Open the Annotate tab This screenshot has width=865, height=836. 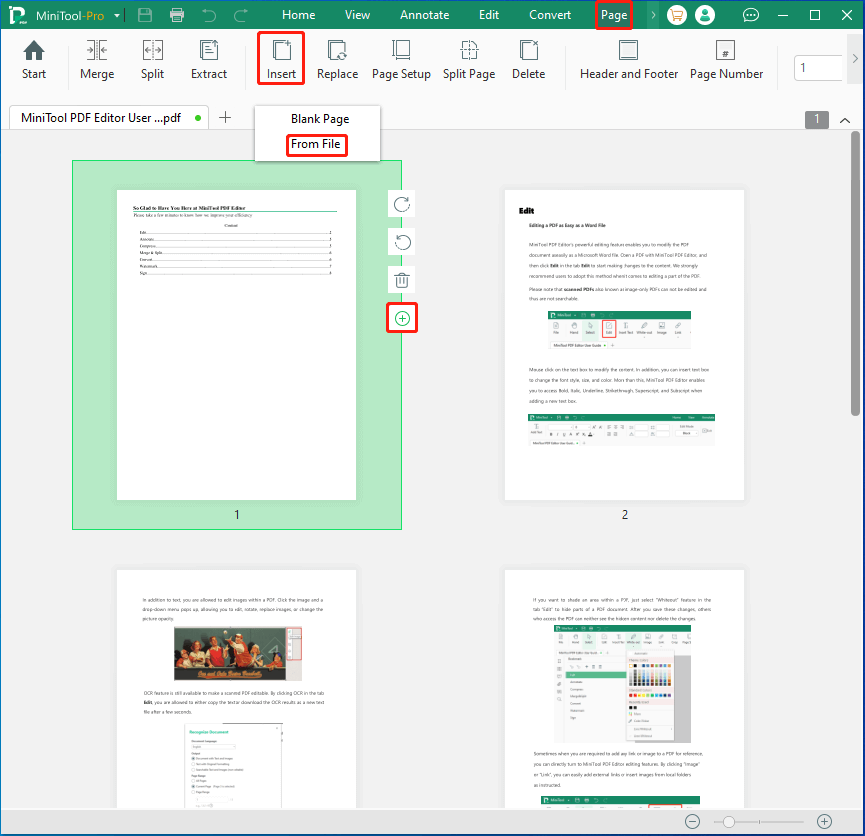(x=424, y=15)
